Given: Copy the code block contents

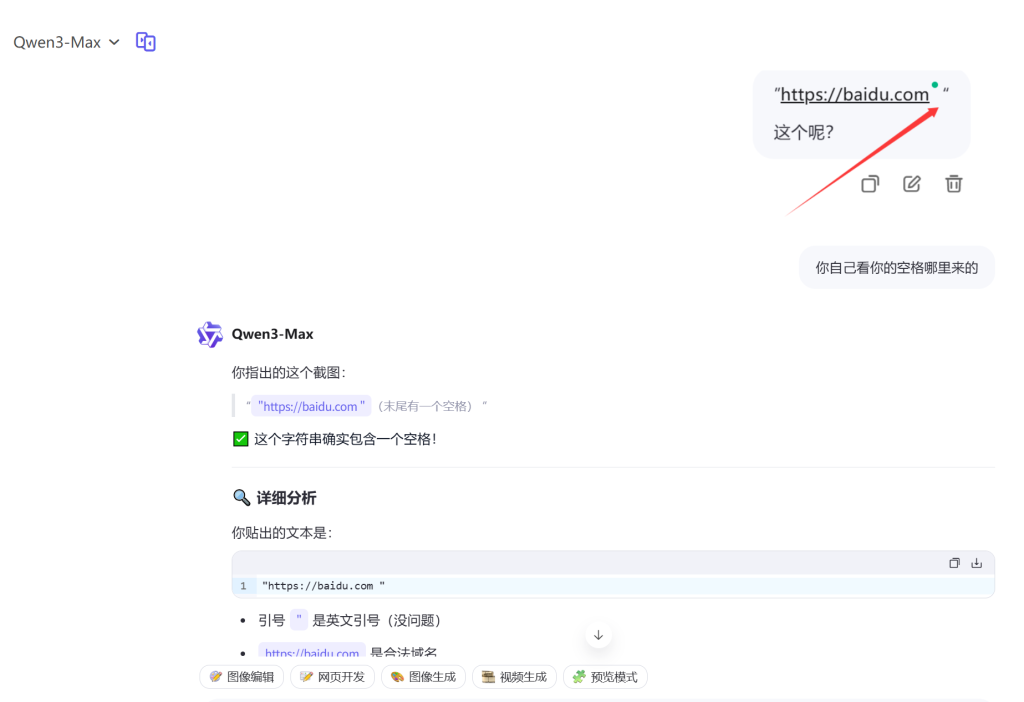Looking at the screenshot, I should click(954, 563).
